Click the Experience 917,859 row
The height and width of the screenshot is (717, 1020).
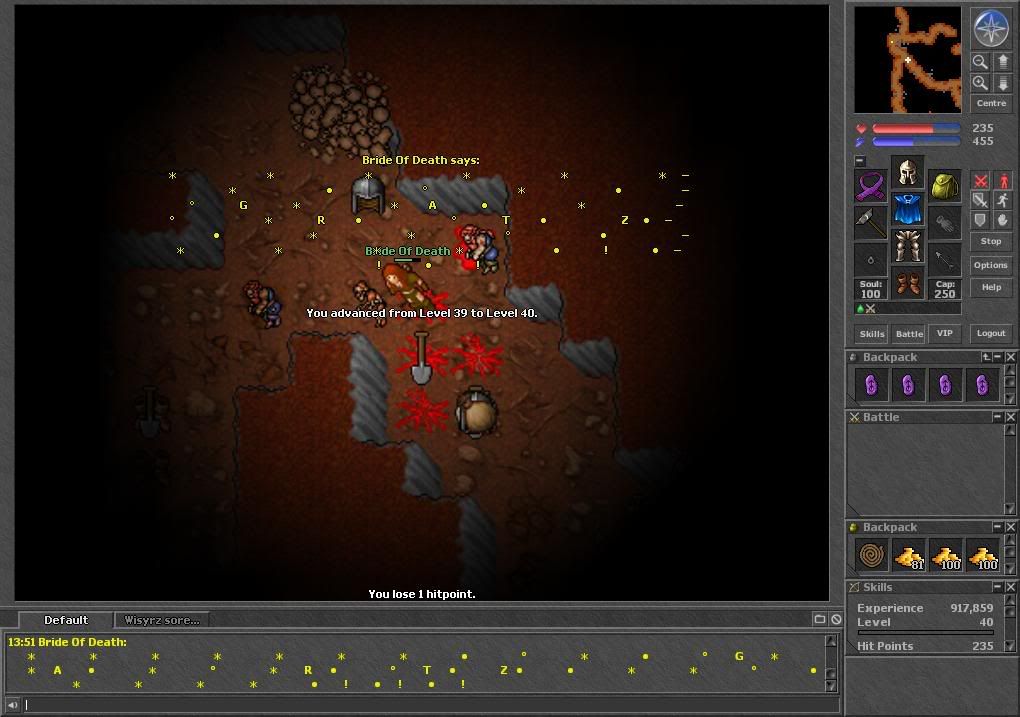pyautogui.click(x=925, y=608)
